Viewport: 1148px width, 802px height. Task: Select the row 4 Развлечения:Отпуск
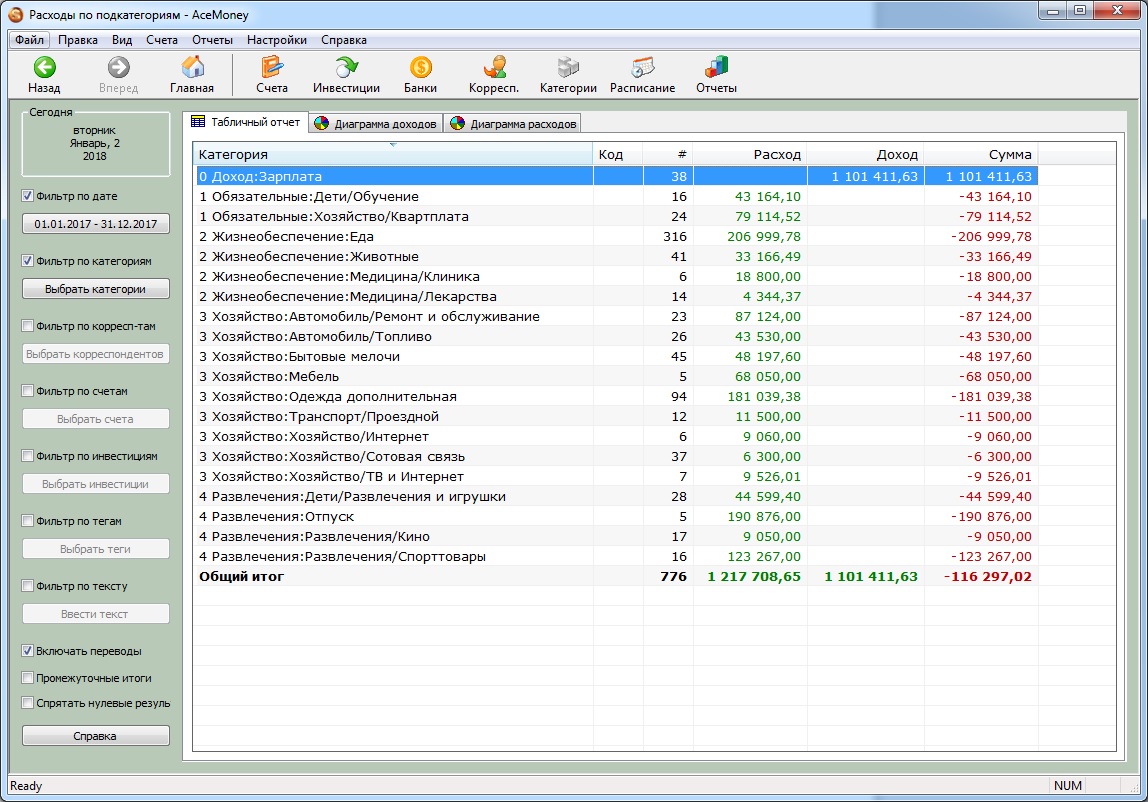click(616, 516)
